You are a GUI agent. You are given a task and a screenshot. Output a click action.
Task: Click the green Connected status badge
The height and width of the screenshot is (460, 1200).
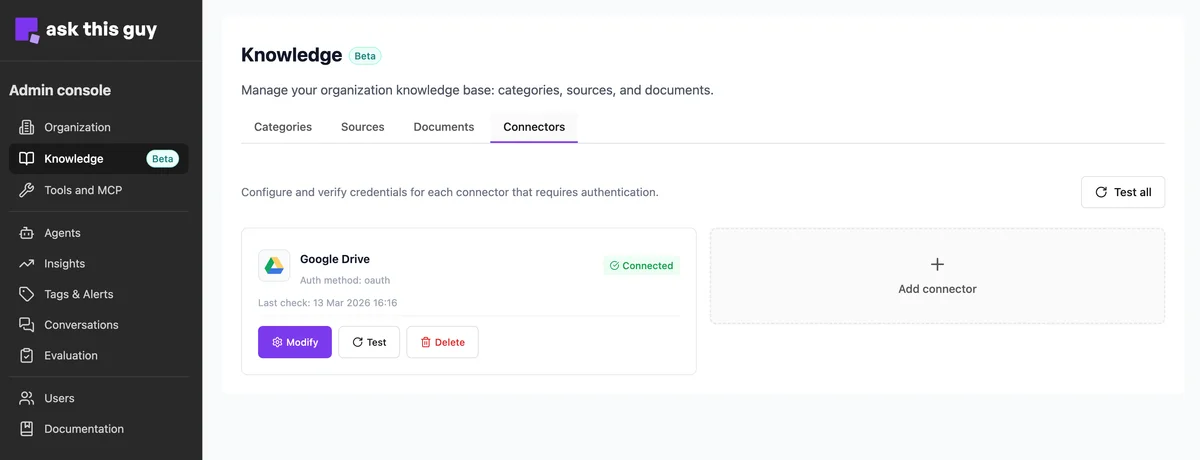tap(641, 266)
